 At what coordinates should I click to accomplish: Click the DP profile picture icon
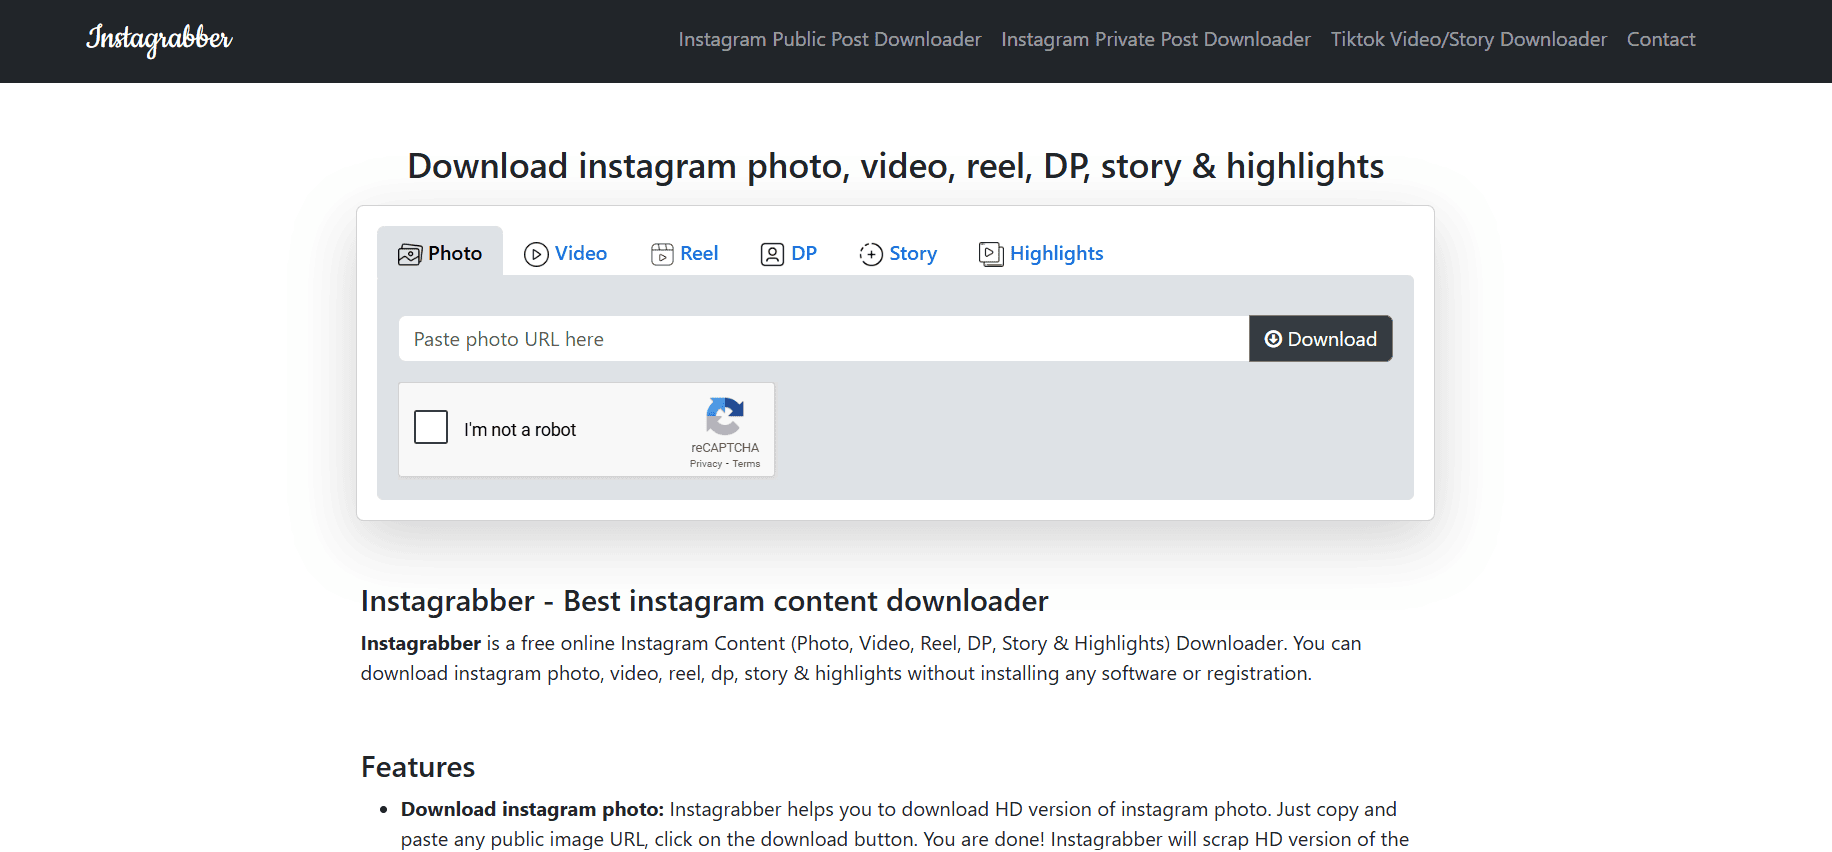(772, 255)
